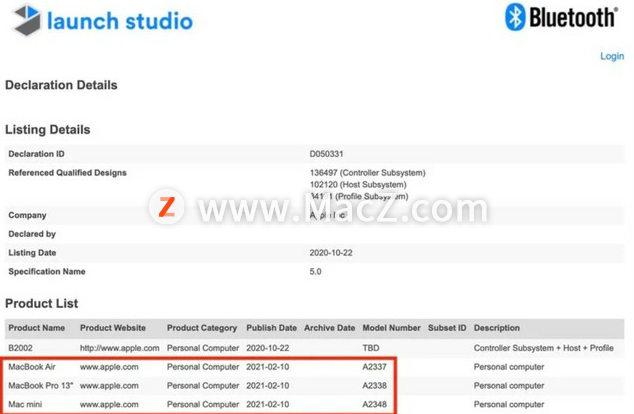The image size is (634, 414).
Task: Click the Declaration ID label
Action: coord(36,154)
